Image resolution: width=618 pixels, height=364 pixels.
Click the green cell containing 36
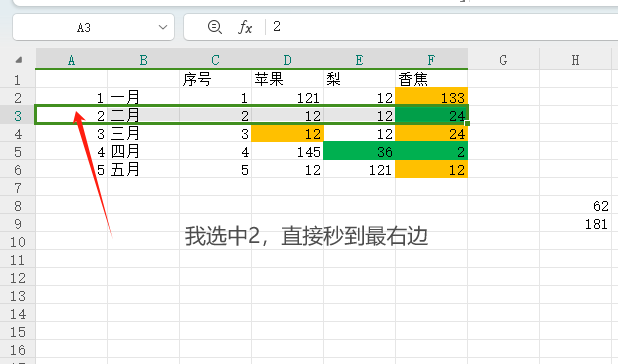coord(359,152)
